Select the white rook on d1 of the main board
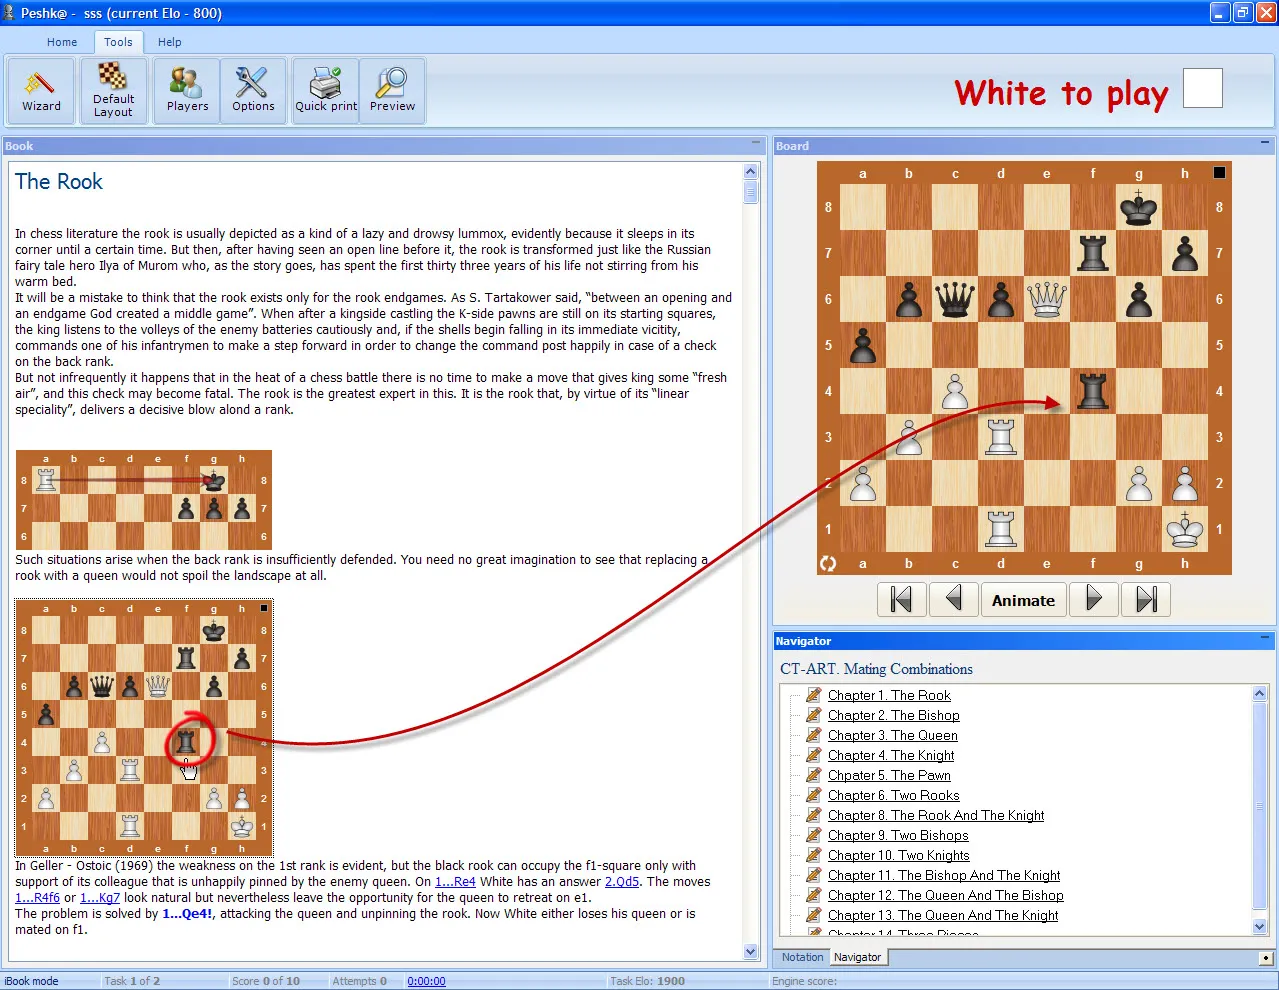 pyautogui.click(x=1001, y=529)
